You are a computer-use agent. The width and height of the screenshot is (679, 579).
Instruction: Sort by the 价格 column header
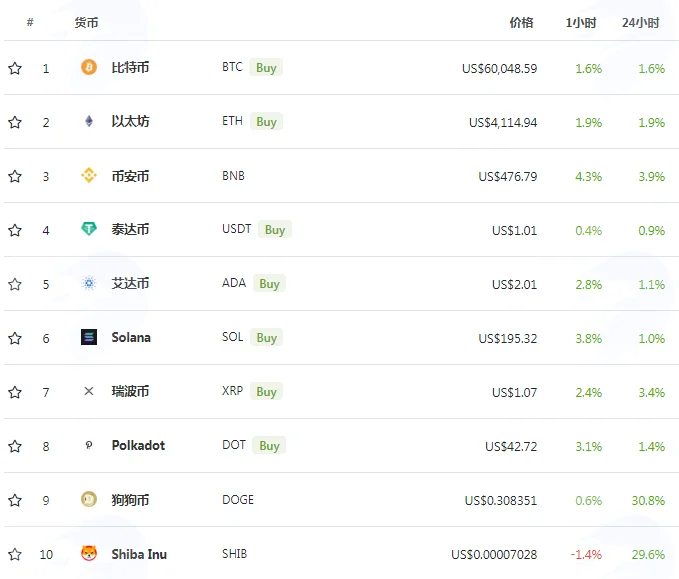(x=521, y=23)
